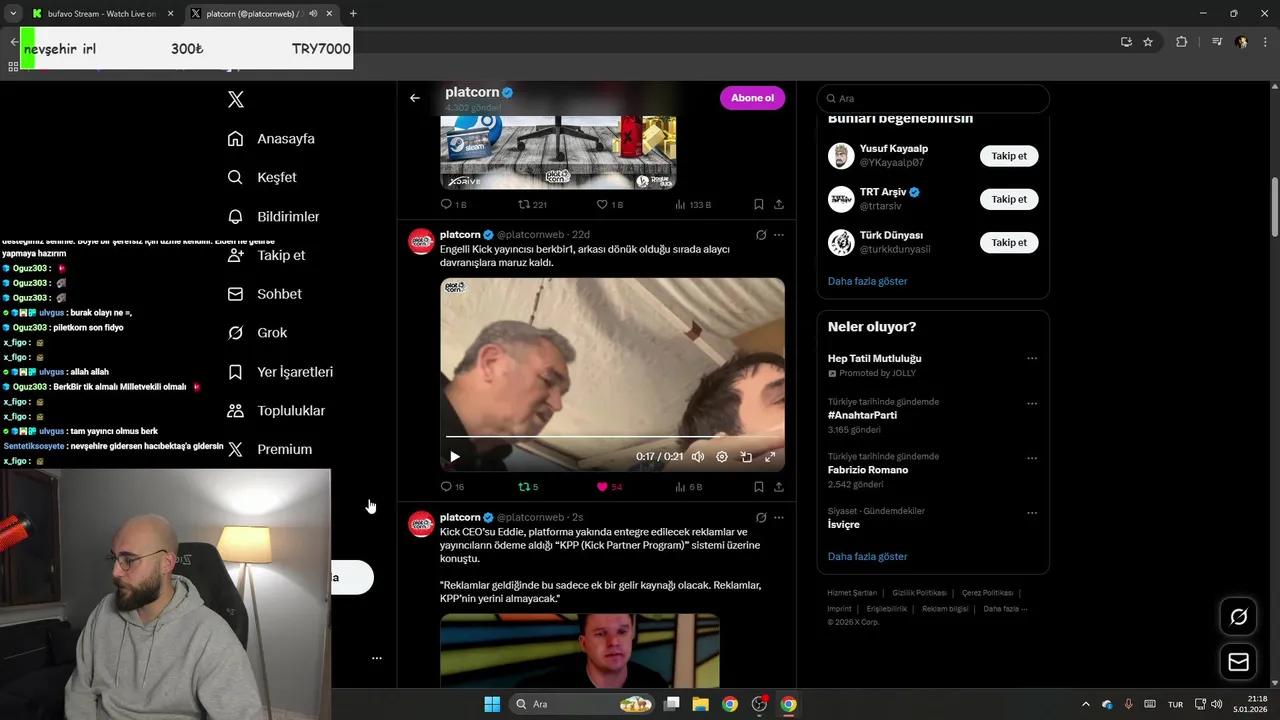Open Hep Tatil Mutluluğu promoted trend
This screenshot has width=1280, height=720.
point(874,358)
